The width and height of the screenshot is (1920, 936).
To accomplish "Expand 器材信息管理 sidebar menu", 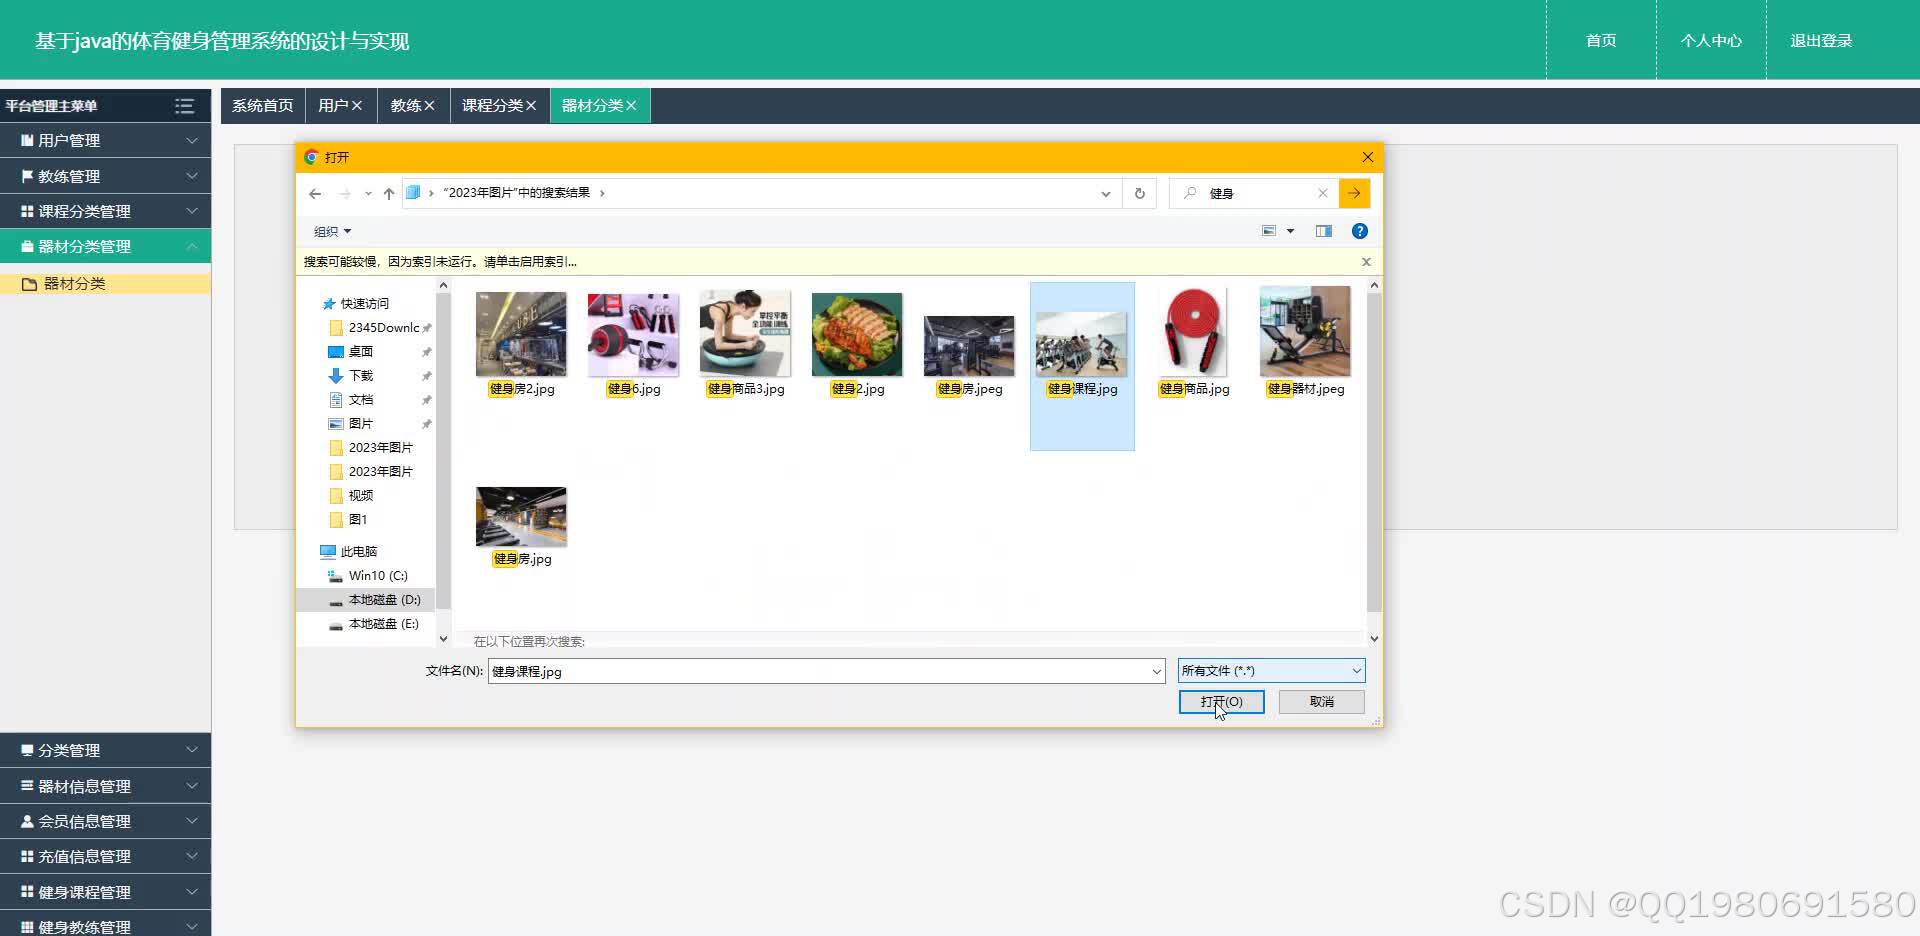I will 105,786.
